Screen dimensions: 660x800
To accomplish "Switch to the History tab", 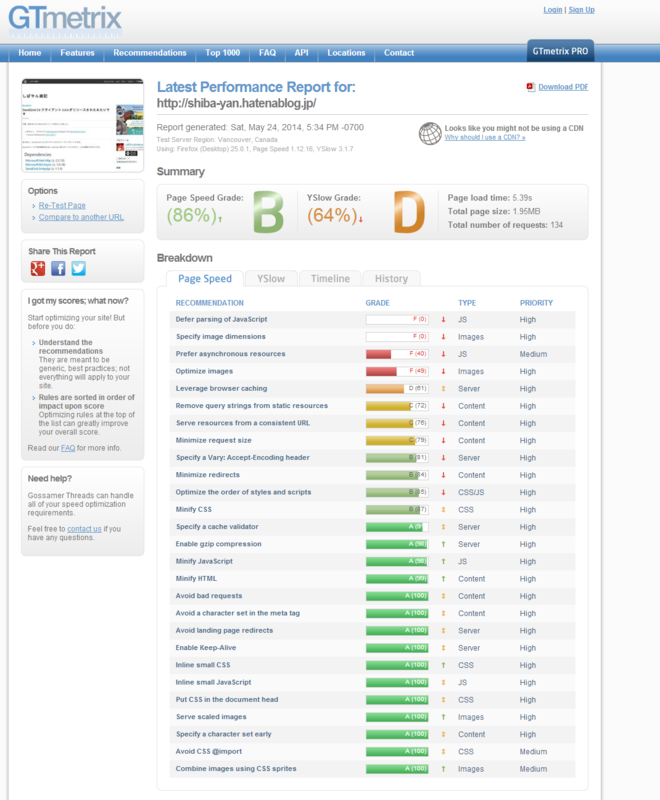I will (x=391, y=279).
